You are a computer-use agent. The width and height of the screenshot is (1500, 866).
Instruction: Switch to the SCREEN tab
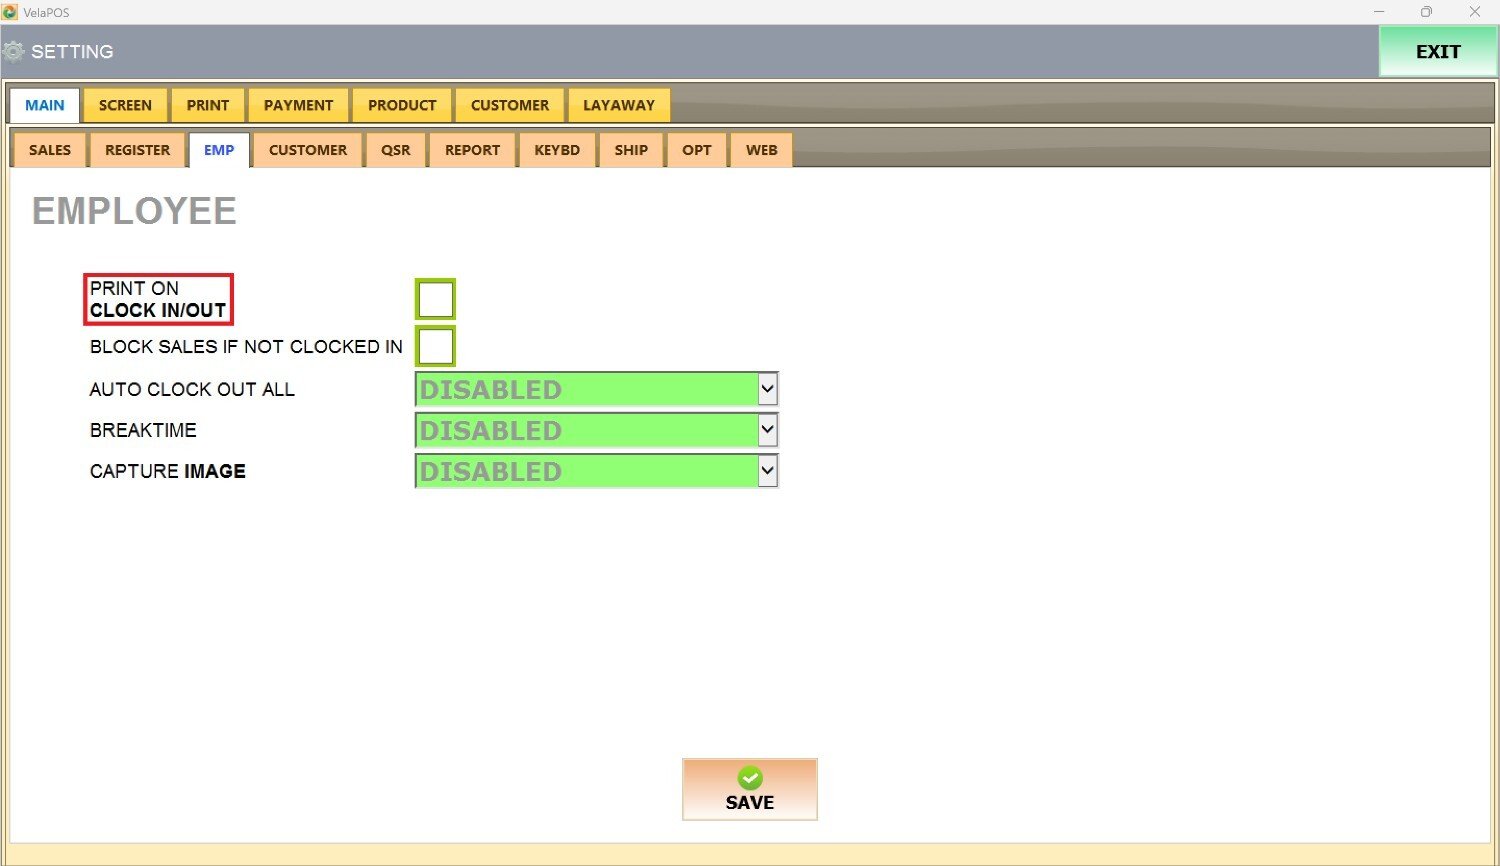tap(125, 105)
